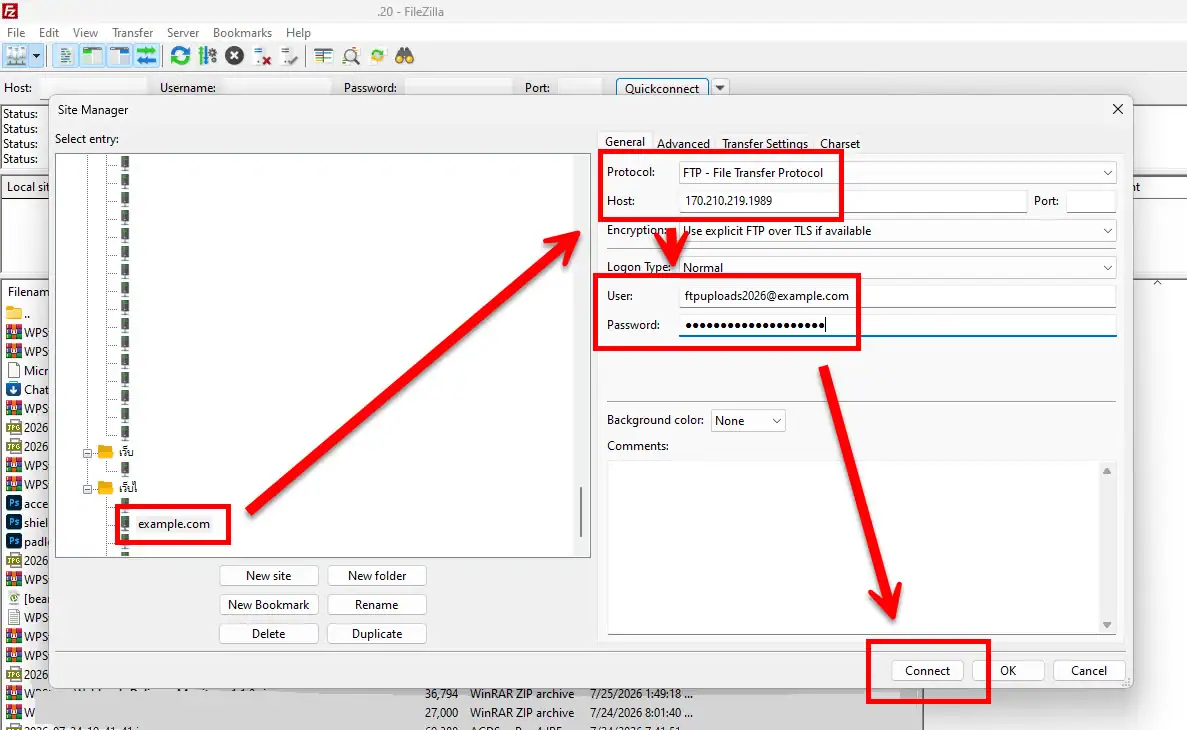Click the Cancel current operation icon
Viewport: 1187px width, 730px height.
(x=235, y=56)
